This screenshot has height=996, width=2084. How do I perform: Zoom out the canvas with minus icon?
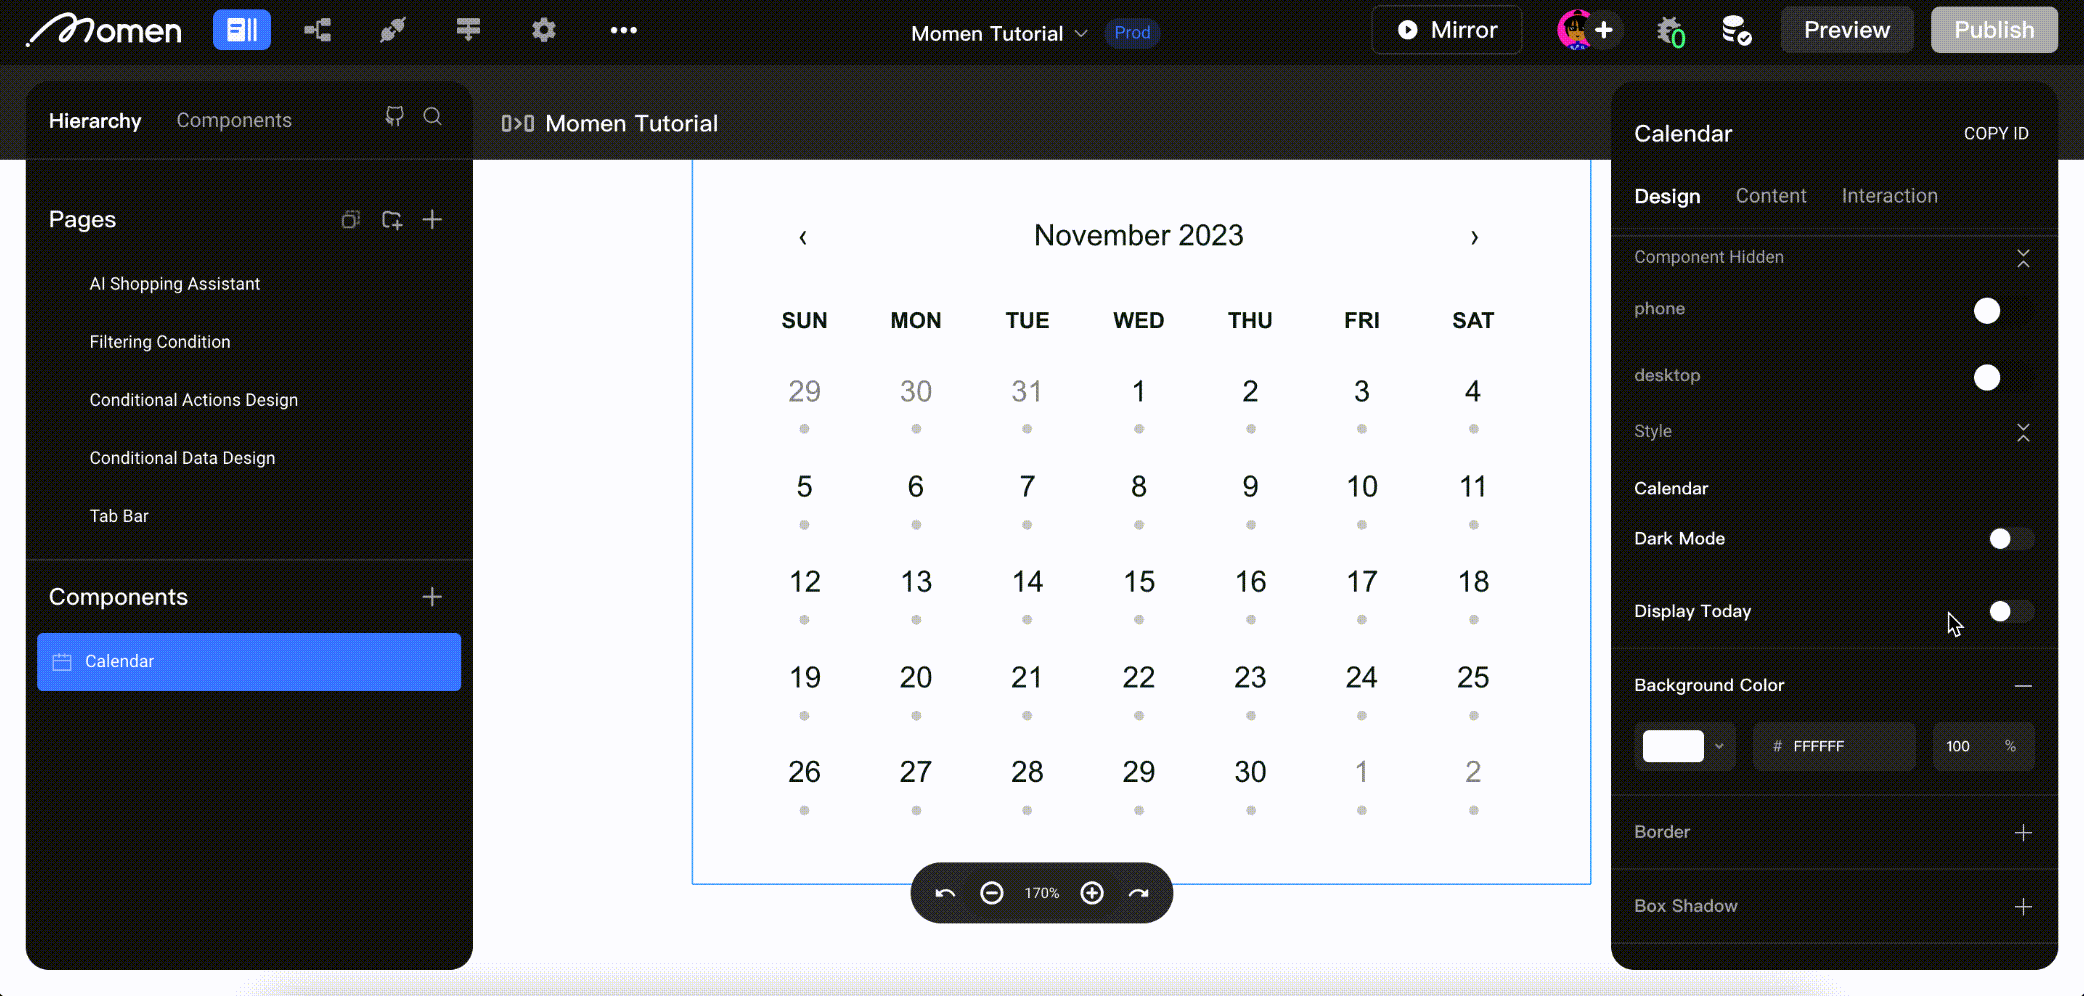click(x=991, y=893)
